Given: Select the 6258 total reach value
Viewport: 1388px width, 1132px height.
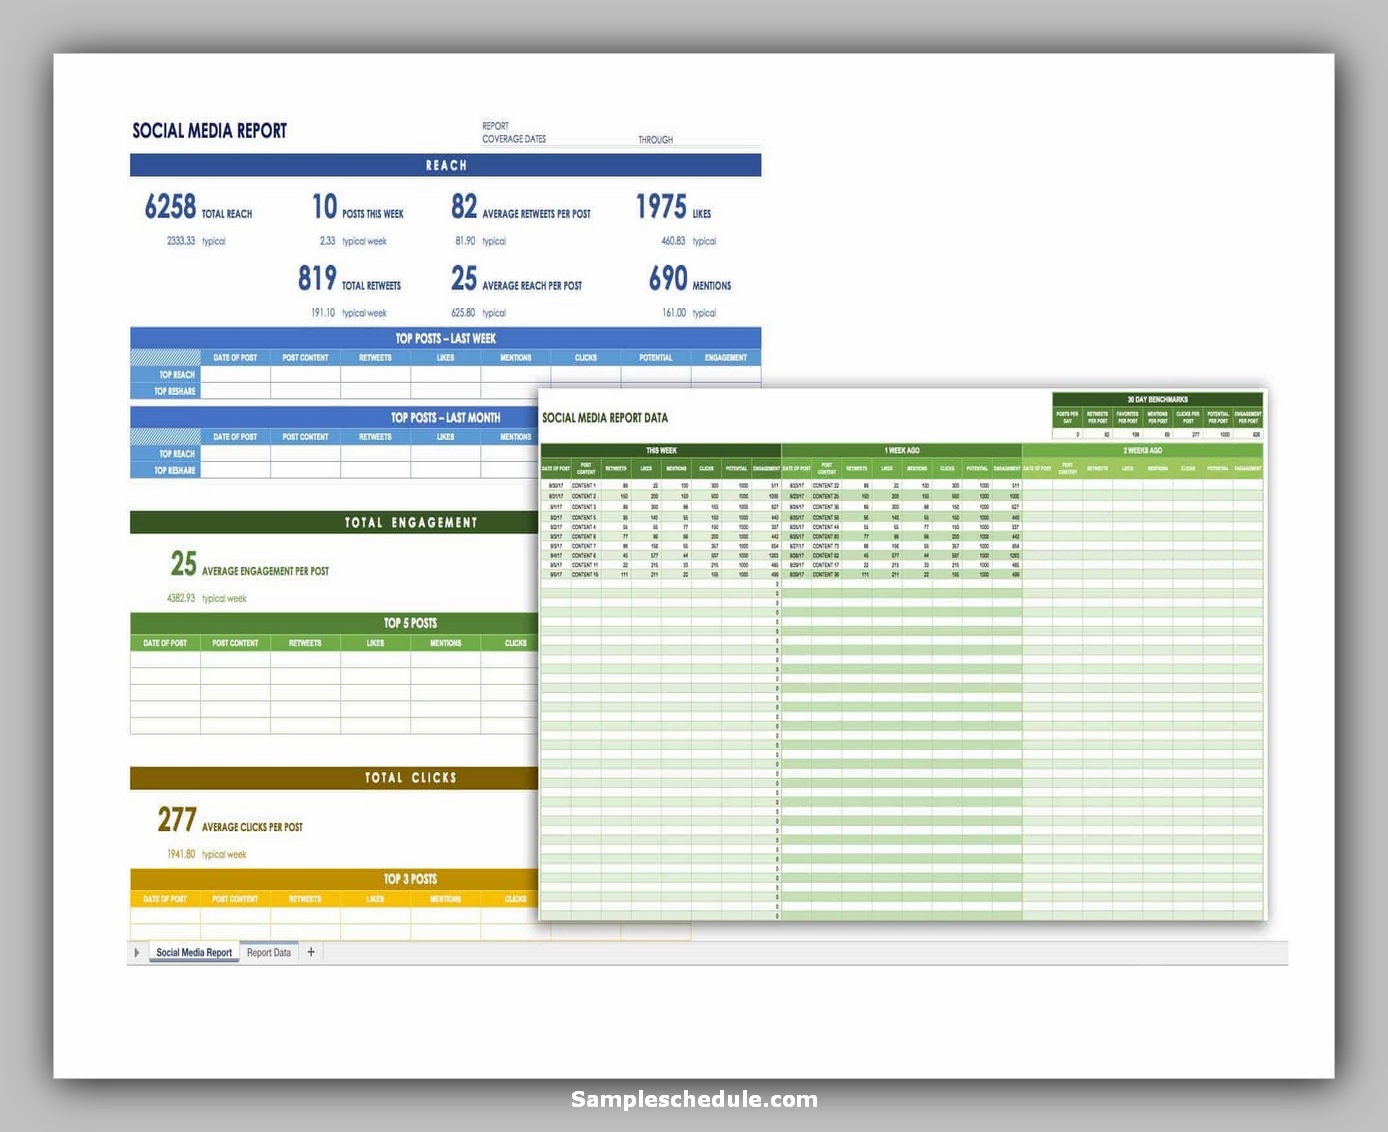Looking at the screenshot, I should pyautogui.click(x=171, y=207).
